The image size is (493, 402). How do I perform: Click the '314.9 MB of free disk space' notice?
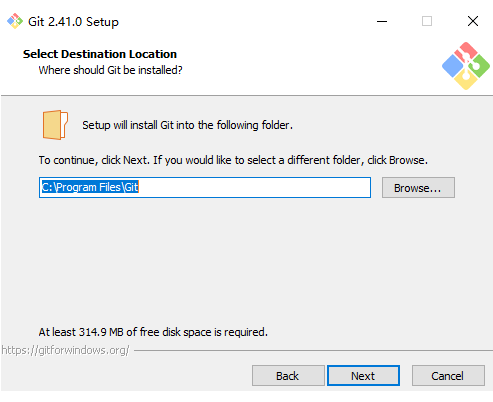click(153, 332)
